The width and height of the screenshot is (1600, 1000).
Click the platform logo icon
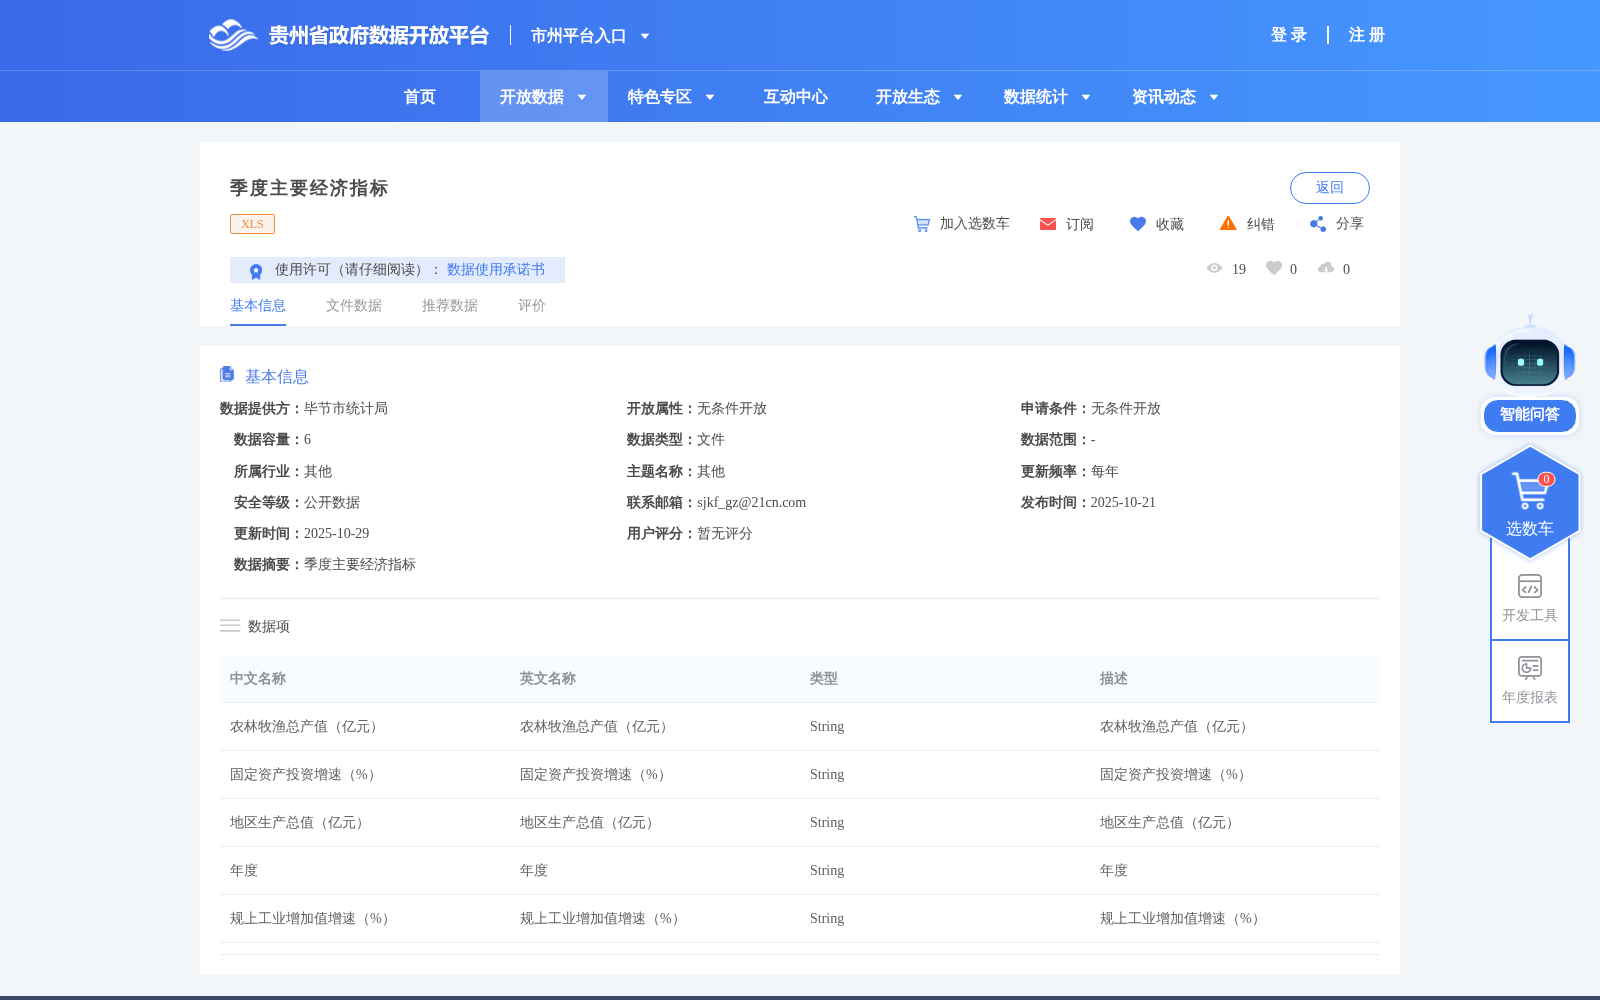coord(233,35)
